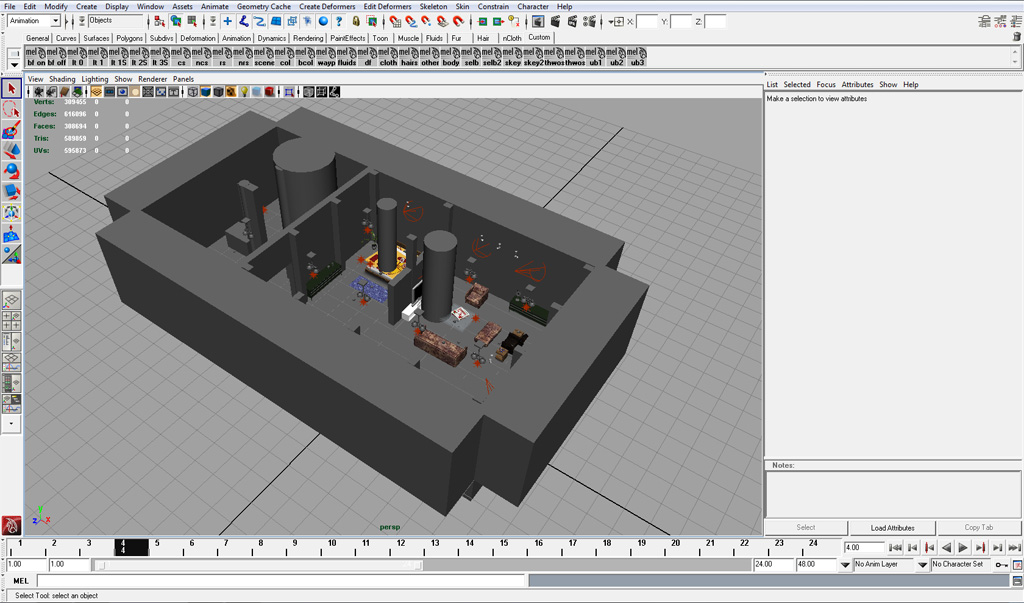1024x603 pixels.
Task: Click the snap to grids magnet icon
Action: [x=395, y=22]
